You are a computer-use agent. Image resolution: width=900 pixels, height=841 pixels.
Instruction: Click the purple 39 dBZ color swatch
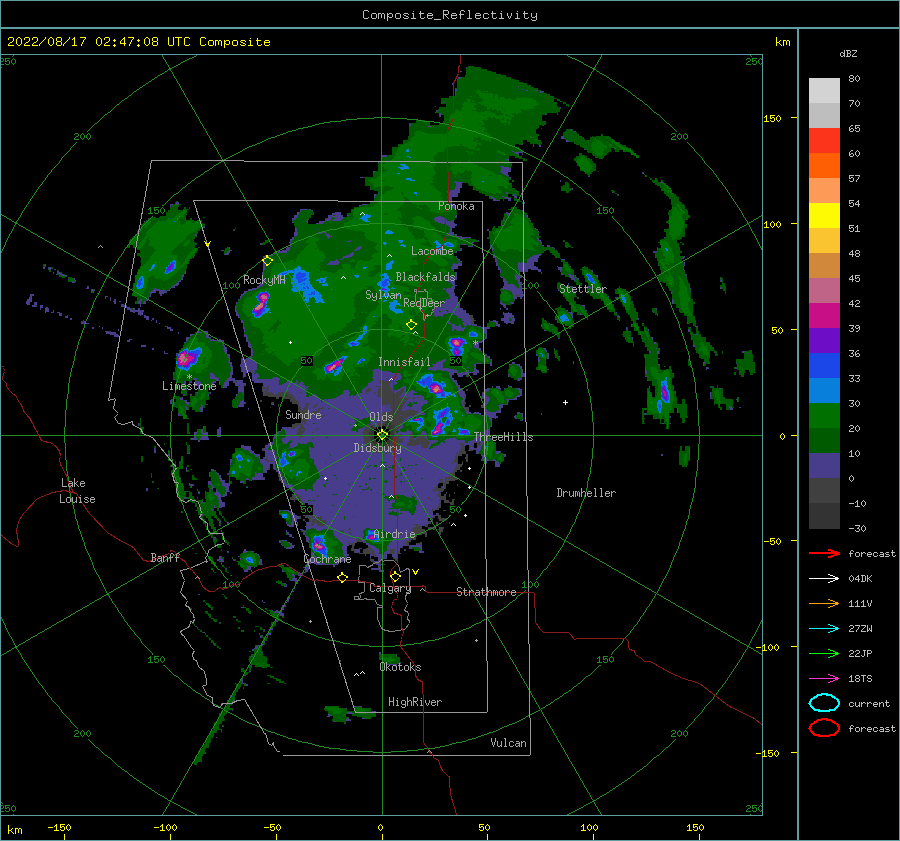[x=824, y=340]
